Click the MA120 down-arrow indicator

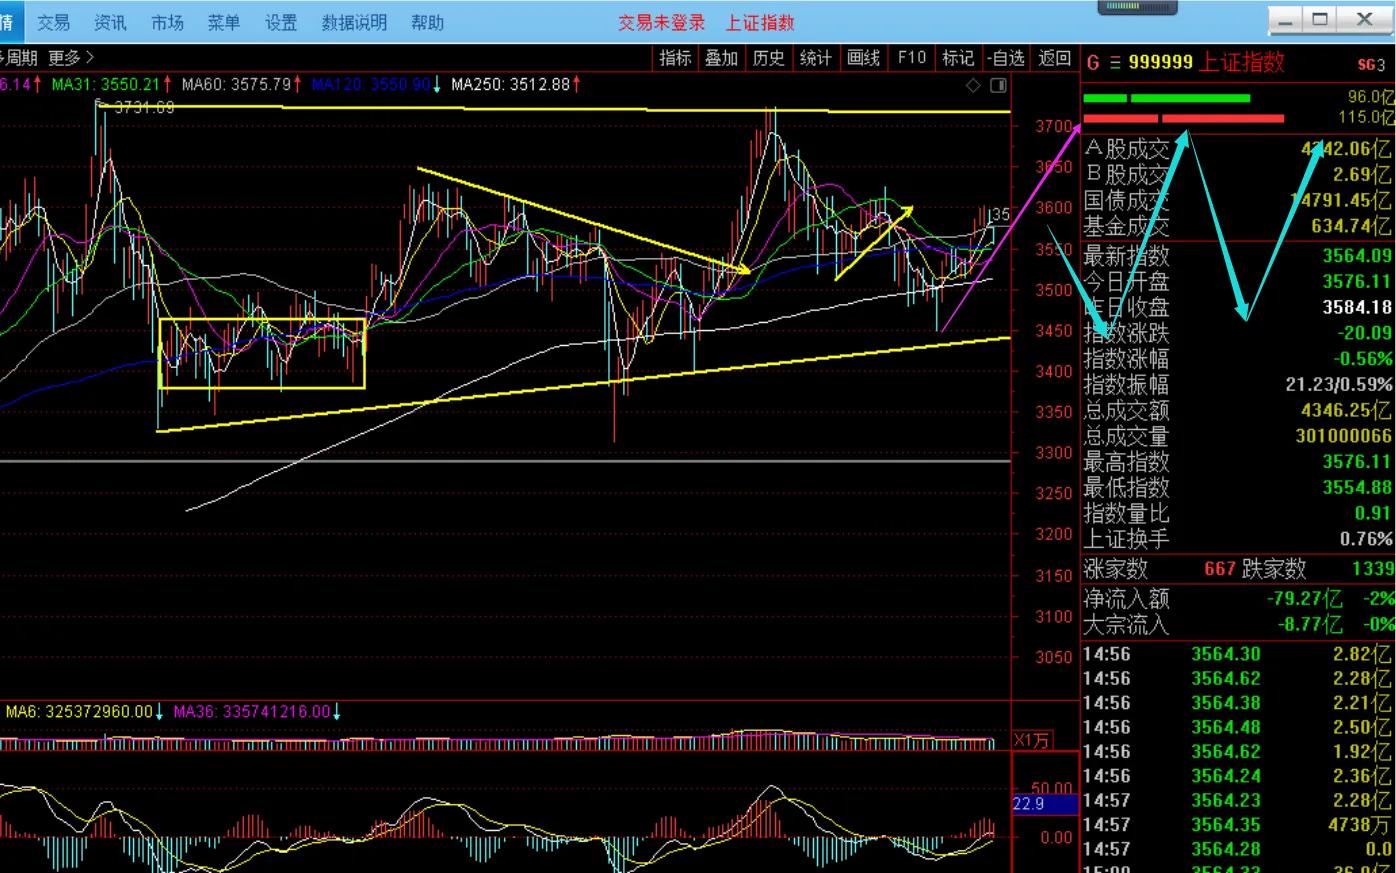click(x=437, y=84)
